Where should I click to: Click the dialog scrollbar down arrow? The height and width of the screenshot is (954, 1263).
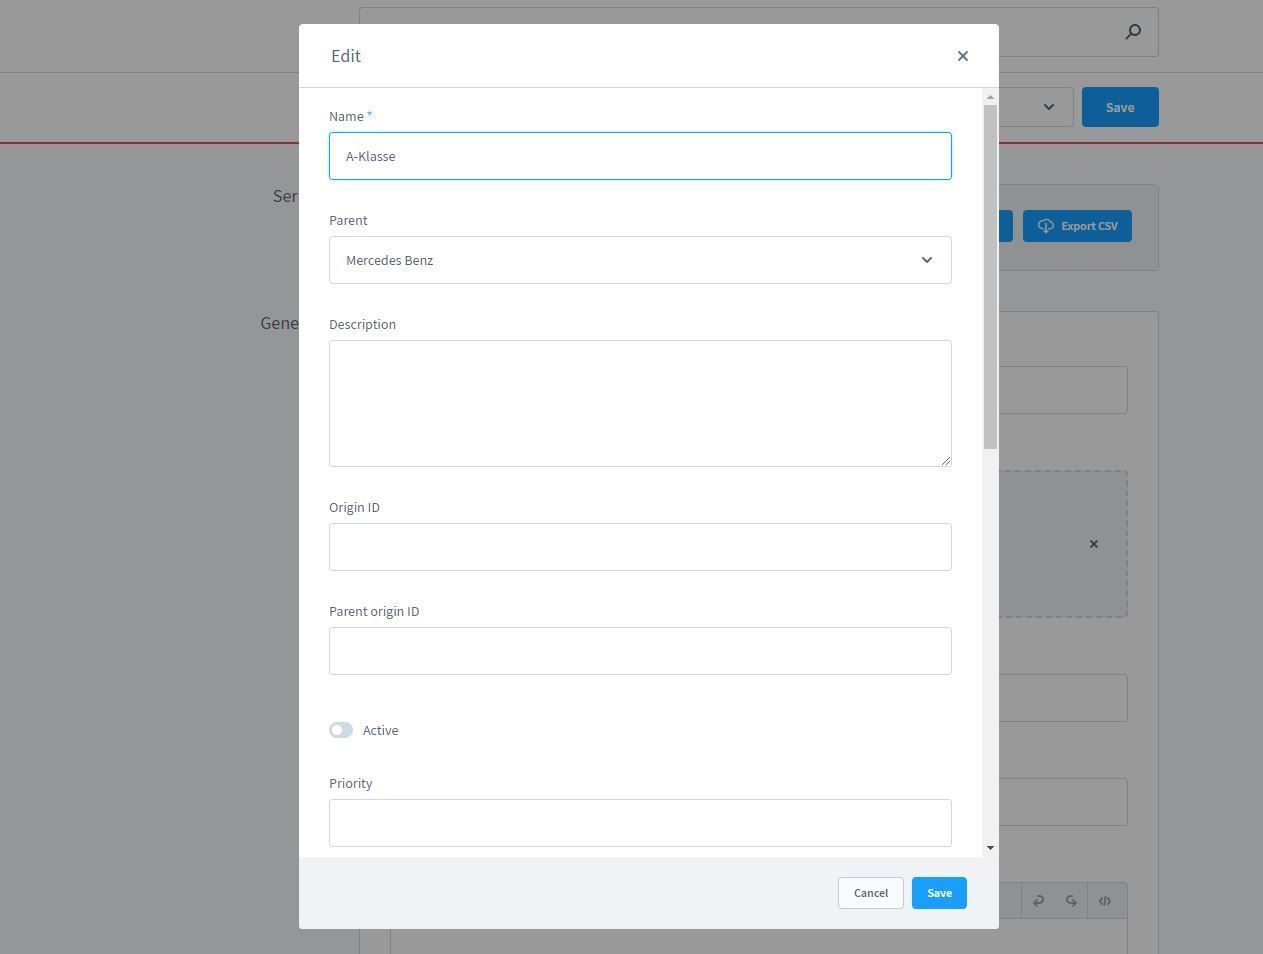990,848
